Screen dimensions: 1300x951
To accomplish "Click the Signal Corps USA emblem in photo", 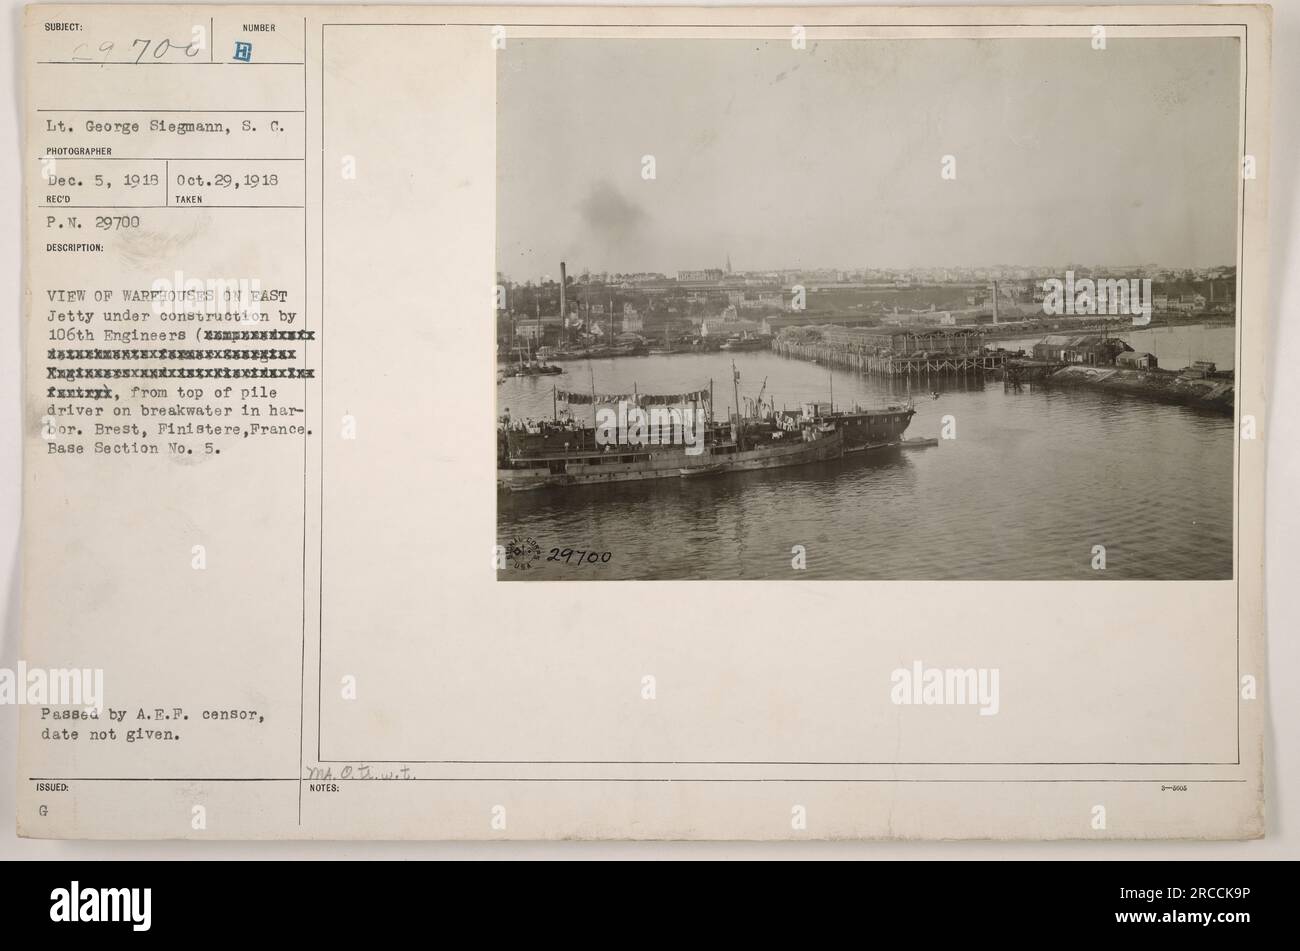I will (522, 554).
